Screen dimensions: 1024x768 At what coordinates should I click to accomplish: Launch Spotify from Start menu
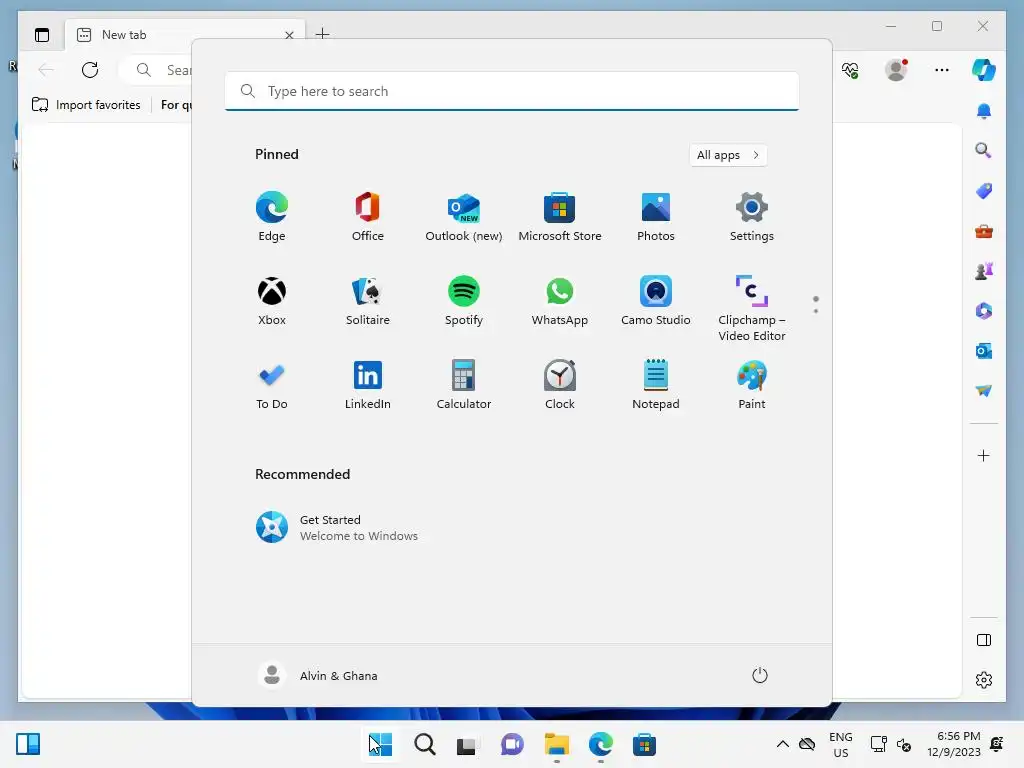point(464,301)
